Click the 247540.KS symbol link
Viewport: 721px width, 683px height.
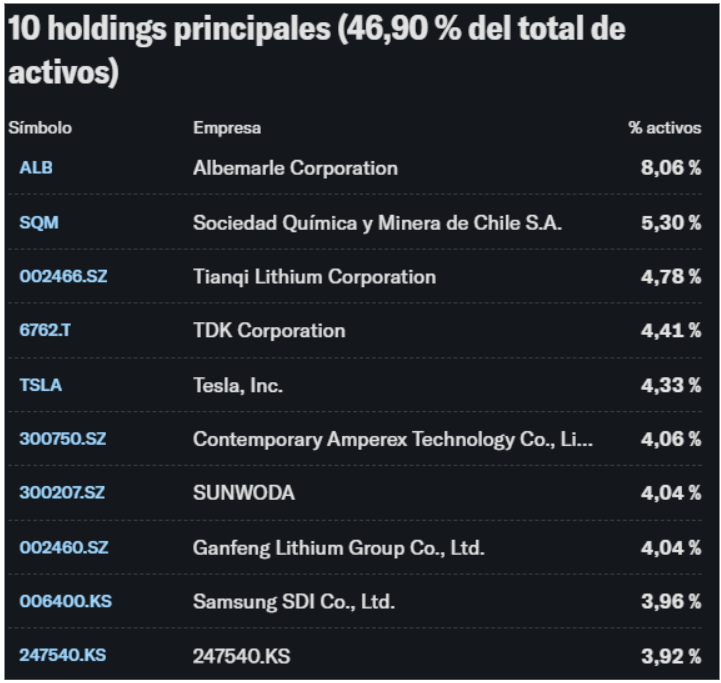point(62,655)
